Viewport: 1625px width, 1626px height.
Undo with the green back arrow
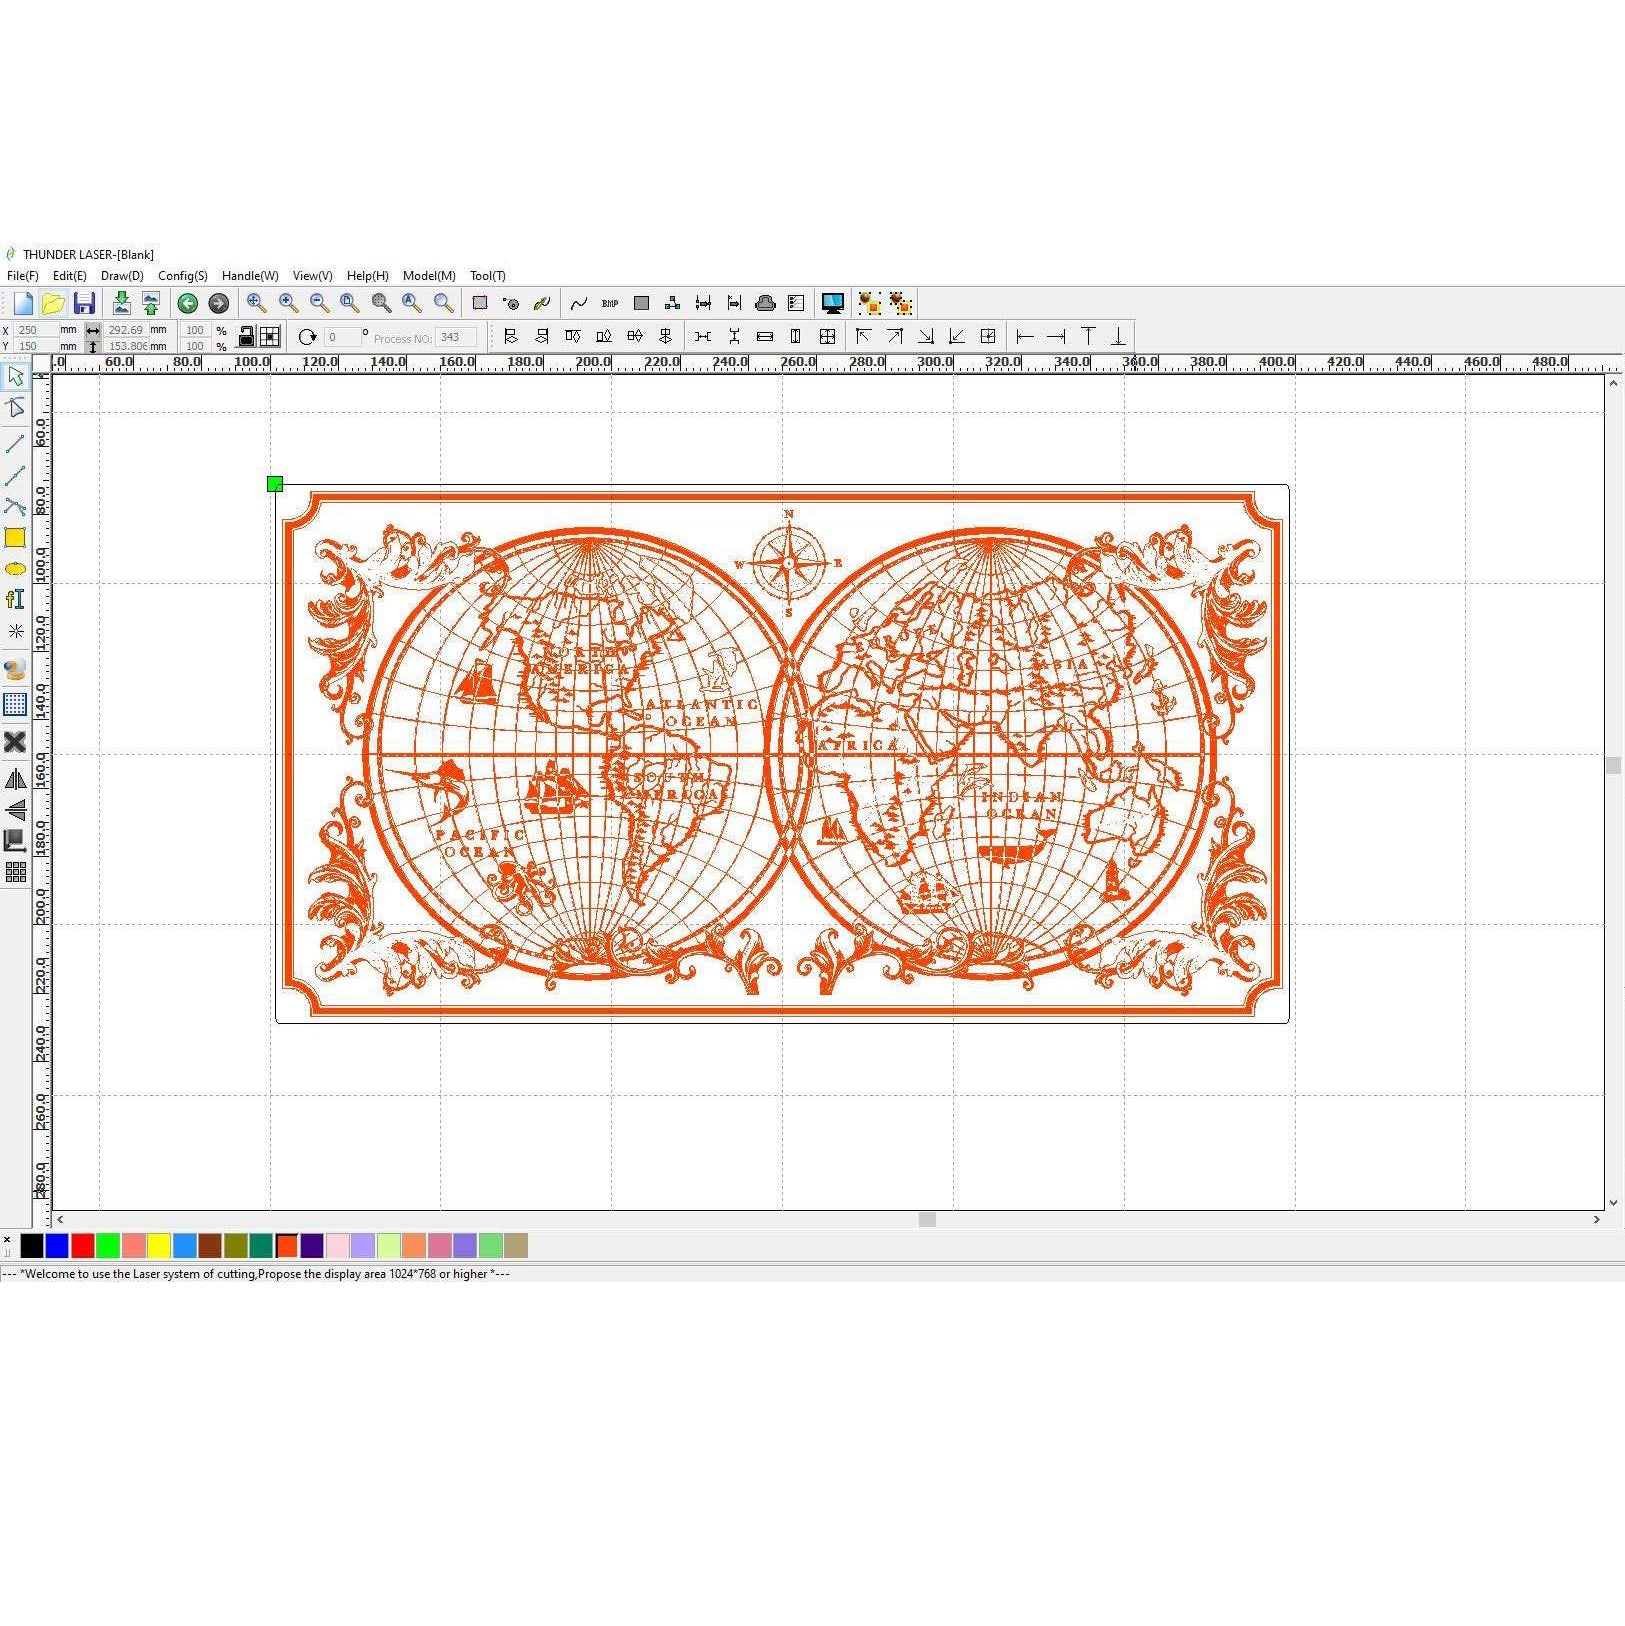tap(187, 303)
